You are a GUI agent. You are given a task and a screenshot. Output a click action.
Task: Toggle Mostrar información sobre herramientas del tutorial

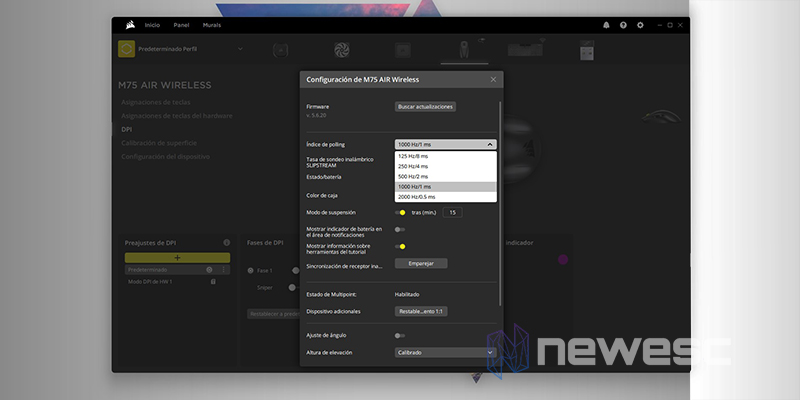(400, 246)
